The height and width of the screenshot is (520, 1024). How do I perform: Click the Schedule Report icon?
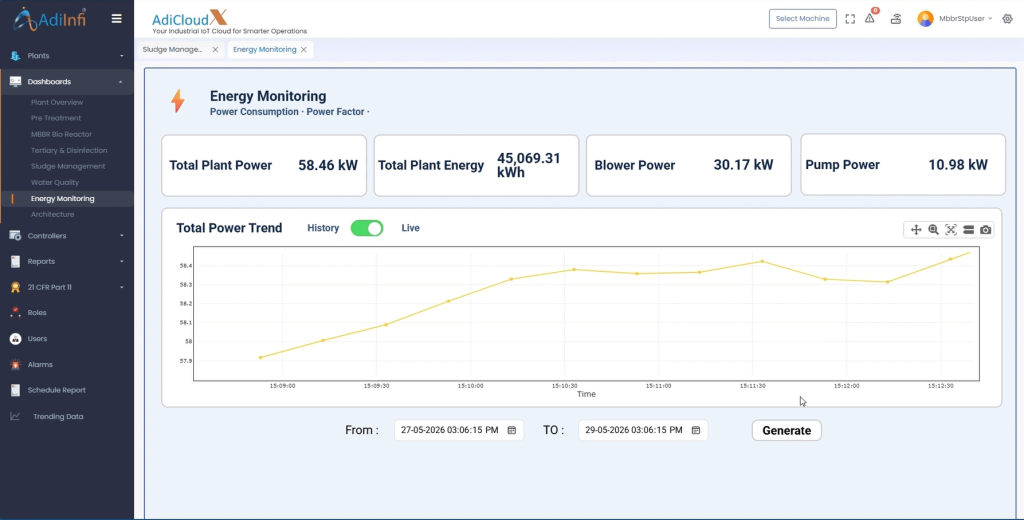coord(15,390)
